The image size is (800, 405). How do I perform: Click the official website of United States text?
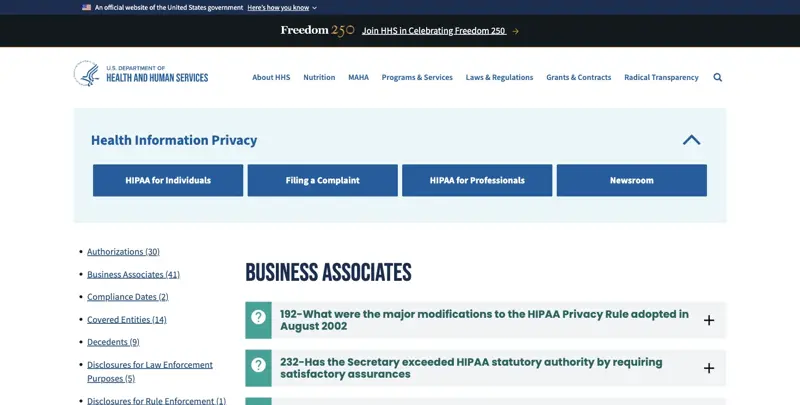(169, 8)
